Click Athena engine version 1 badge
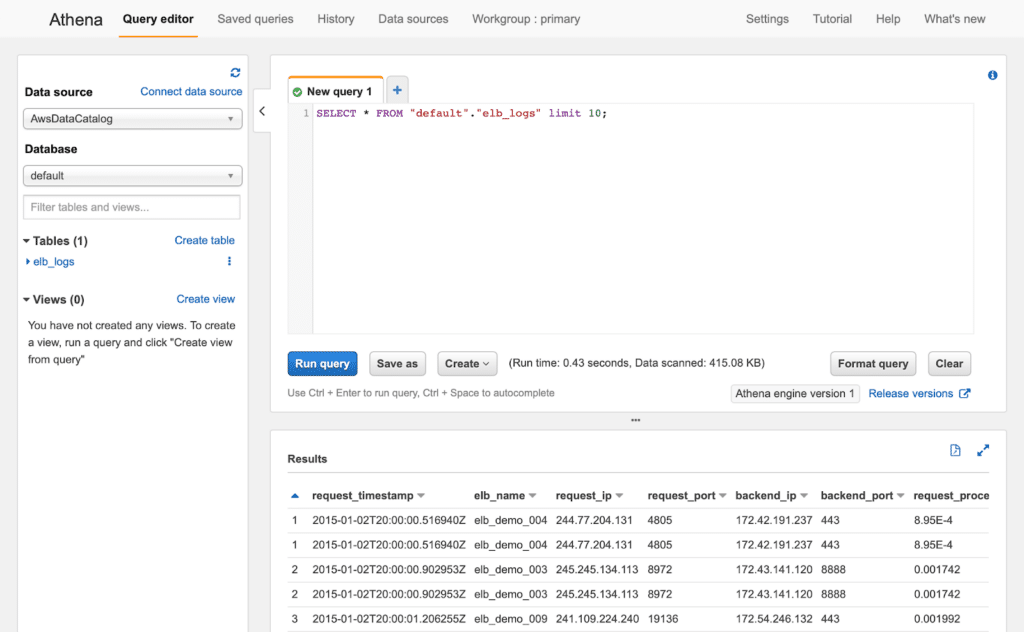Viewport: 1024px width, 632px height. click(795, 393)
